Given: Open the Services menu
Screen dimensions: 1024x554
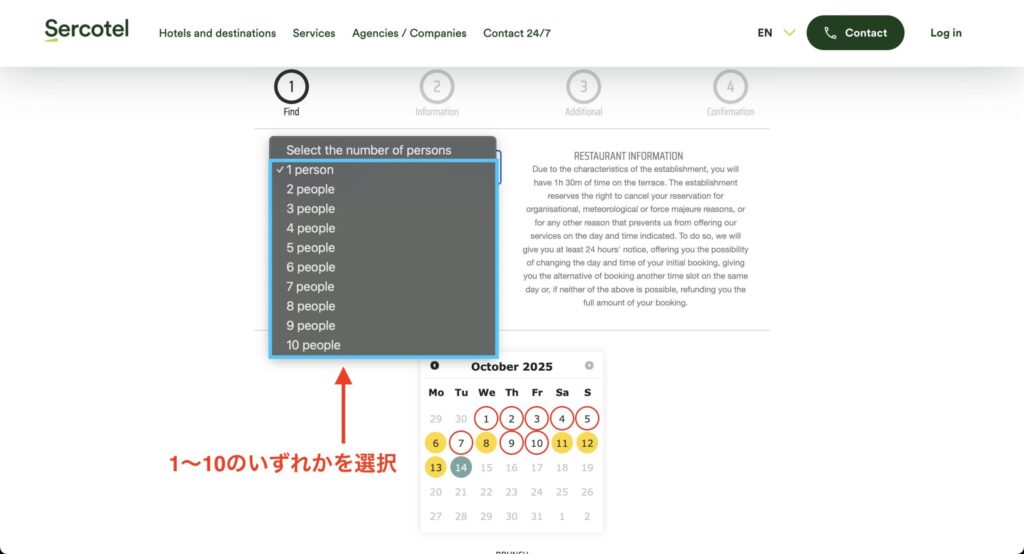Looking at the screenshot, I should (x=314, y=33).
